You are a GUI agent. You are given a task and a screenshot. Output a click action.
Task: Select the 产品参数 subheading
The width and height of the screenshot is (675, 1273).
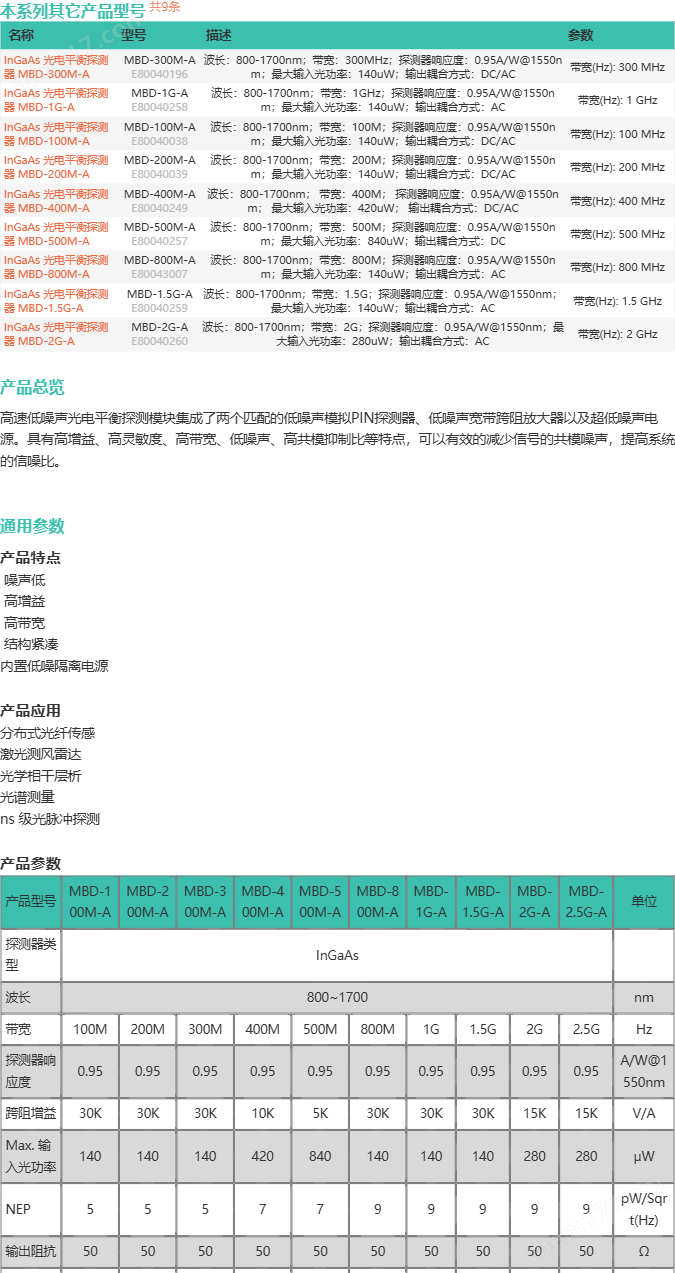(x=30, y=864)
